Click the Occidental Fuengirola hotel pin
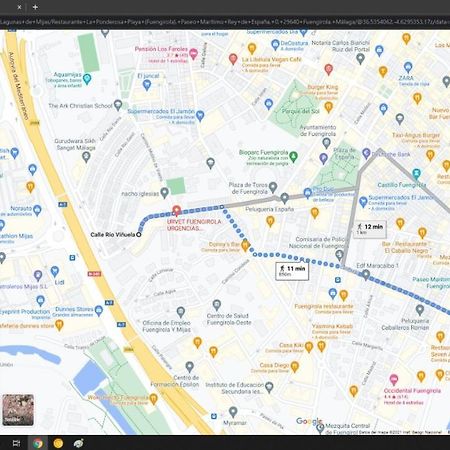Image resolution: width=450 pixels, height=450 pixels. tap(394, 379)
